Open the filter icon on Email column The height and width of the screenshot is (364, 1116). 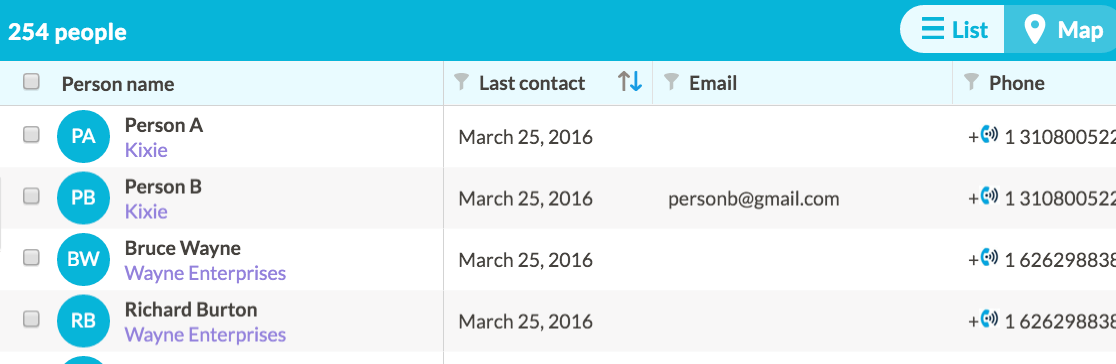tap(670, 83)
